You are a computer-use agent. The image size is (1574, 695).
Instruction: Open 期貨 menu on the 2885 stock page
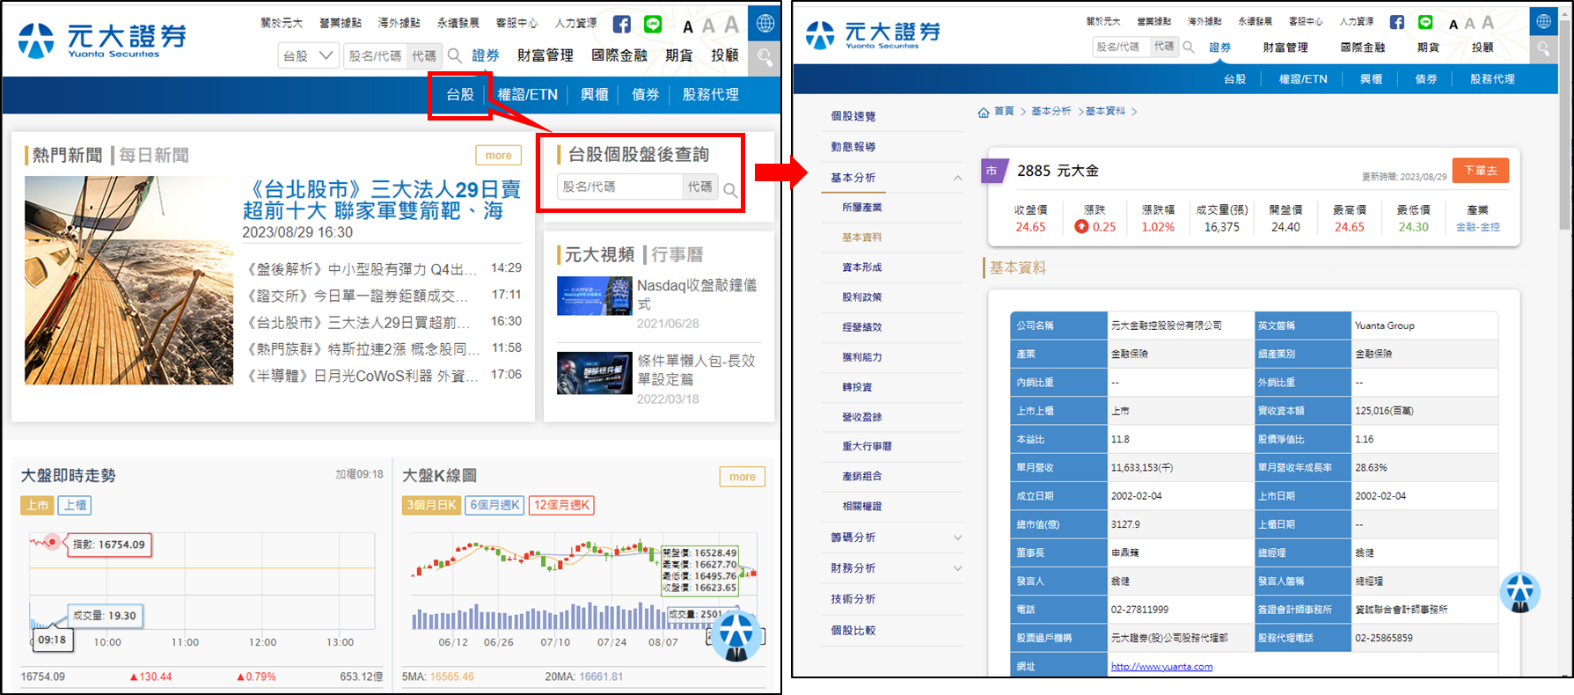click(x=1428, y=47)
